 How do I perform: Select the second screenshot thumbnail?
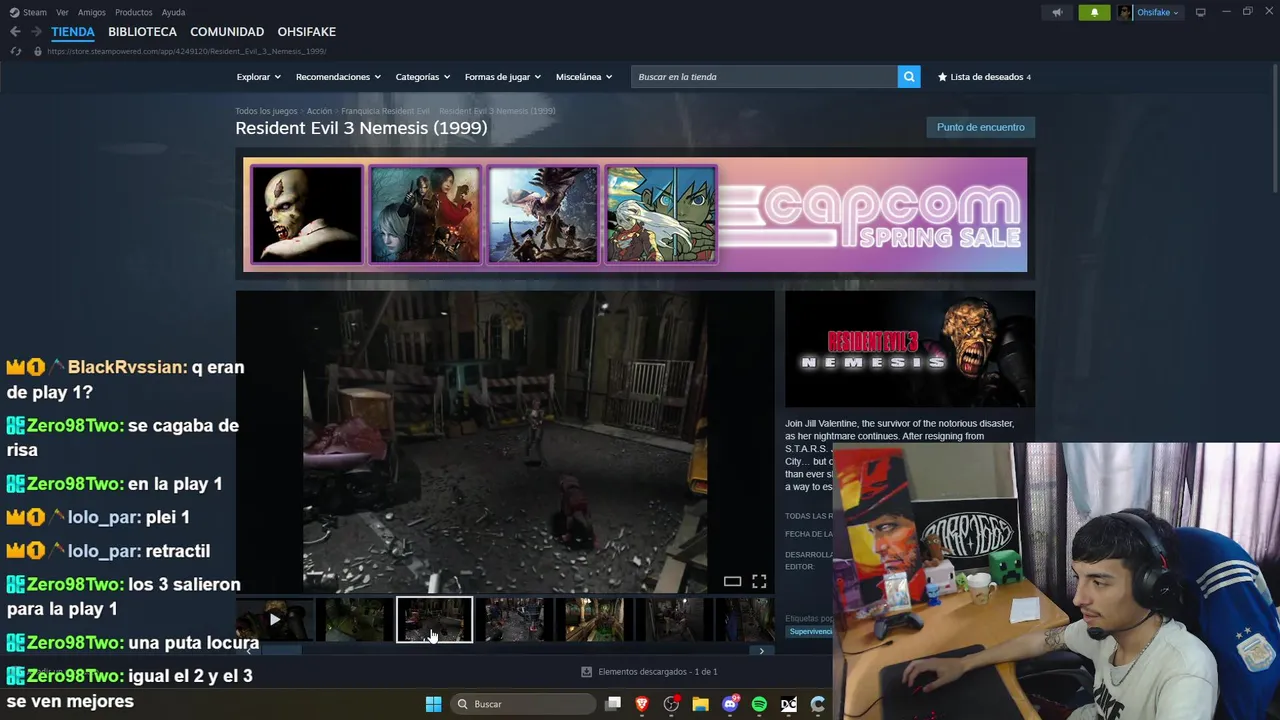pos(355,620)
